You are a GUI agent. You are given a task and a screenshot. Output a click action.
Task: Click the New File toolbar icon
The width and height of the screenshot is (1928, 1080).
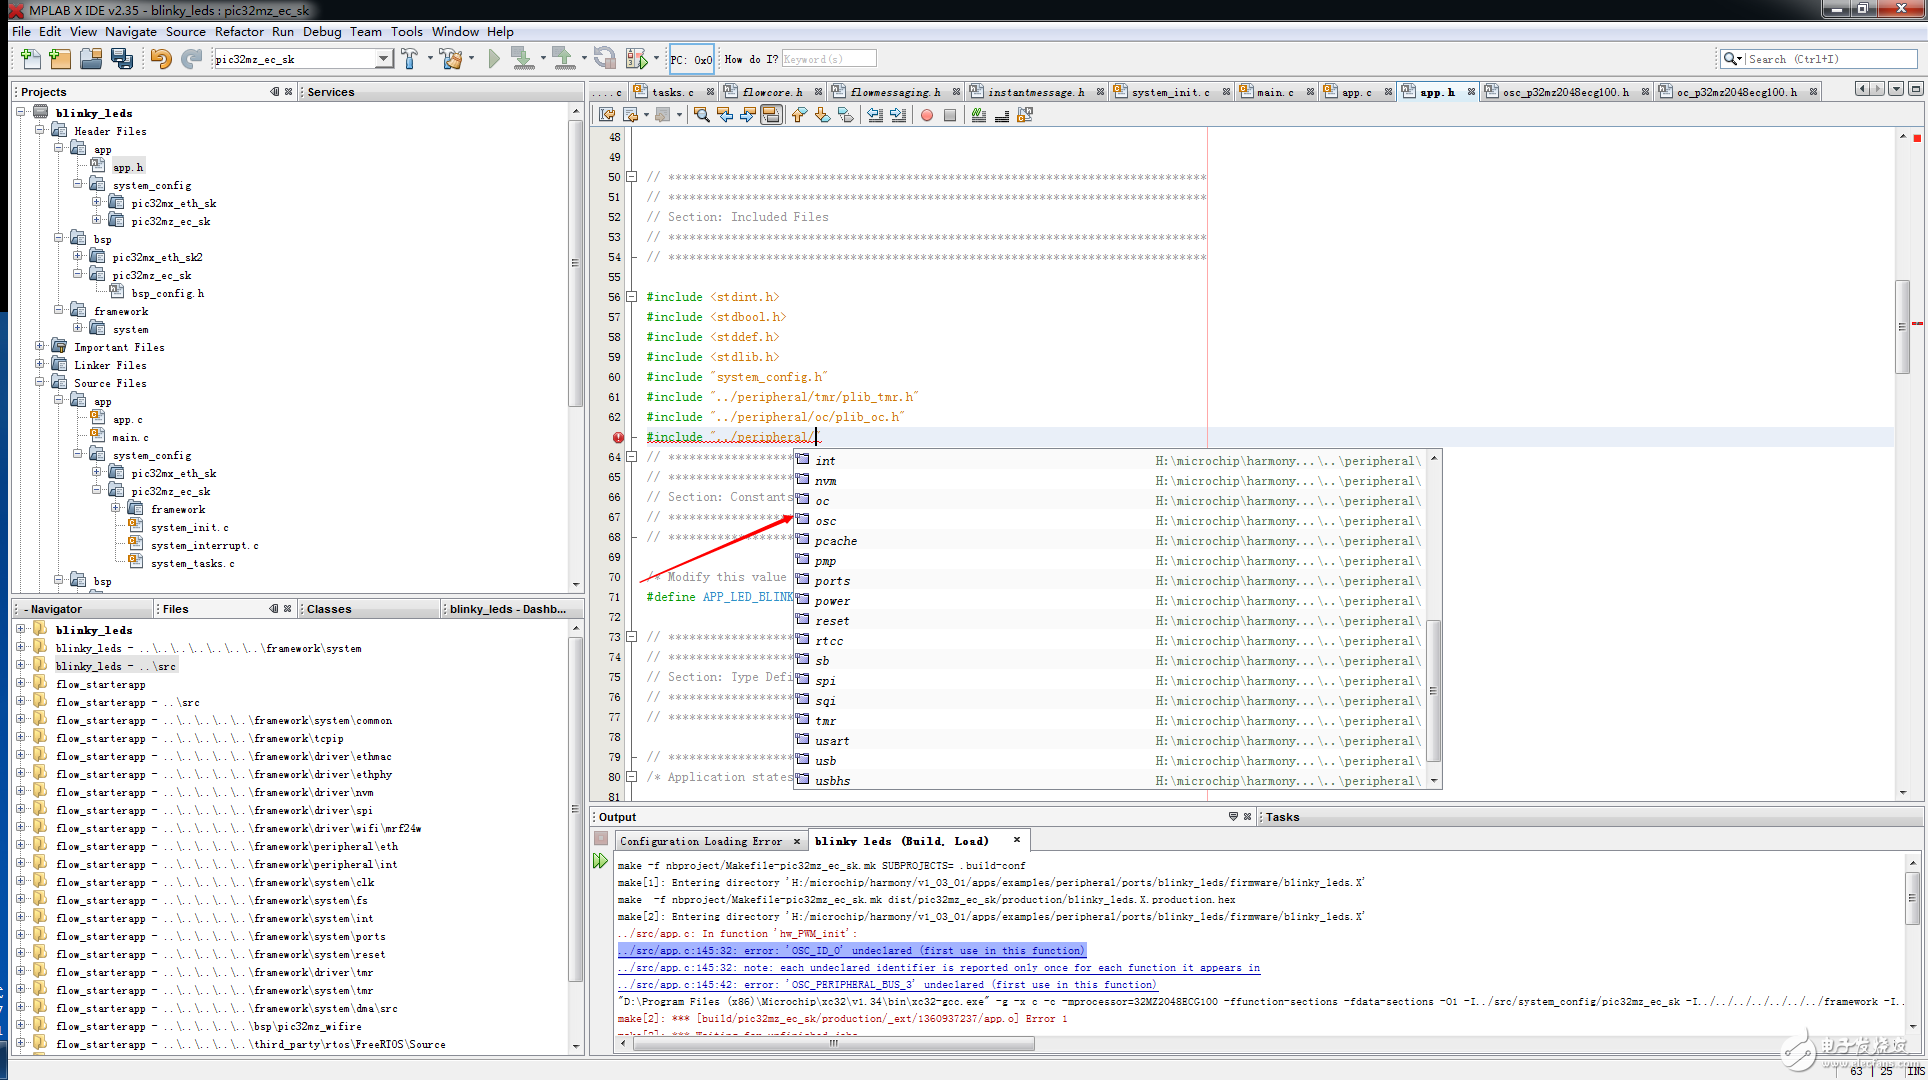coord(30,59)
